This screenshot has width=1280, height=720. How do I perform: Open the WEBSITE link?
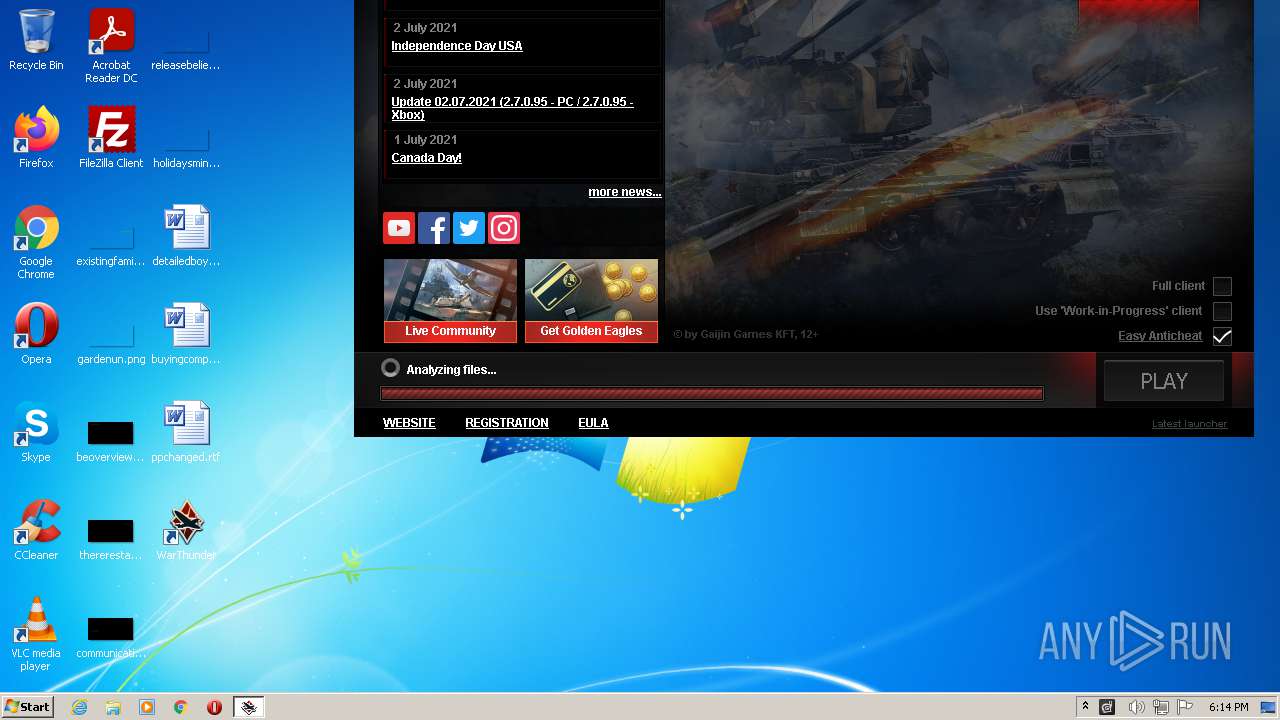pyautogui.click(x=409, y=423)
